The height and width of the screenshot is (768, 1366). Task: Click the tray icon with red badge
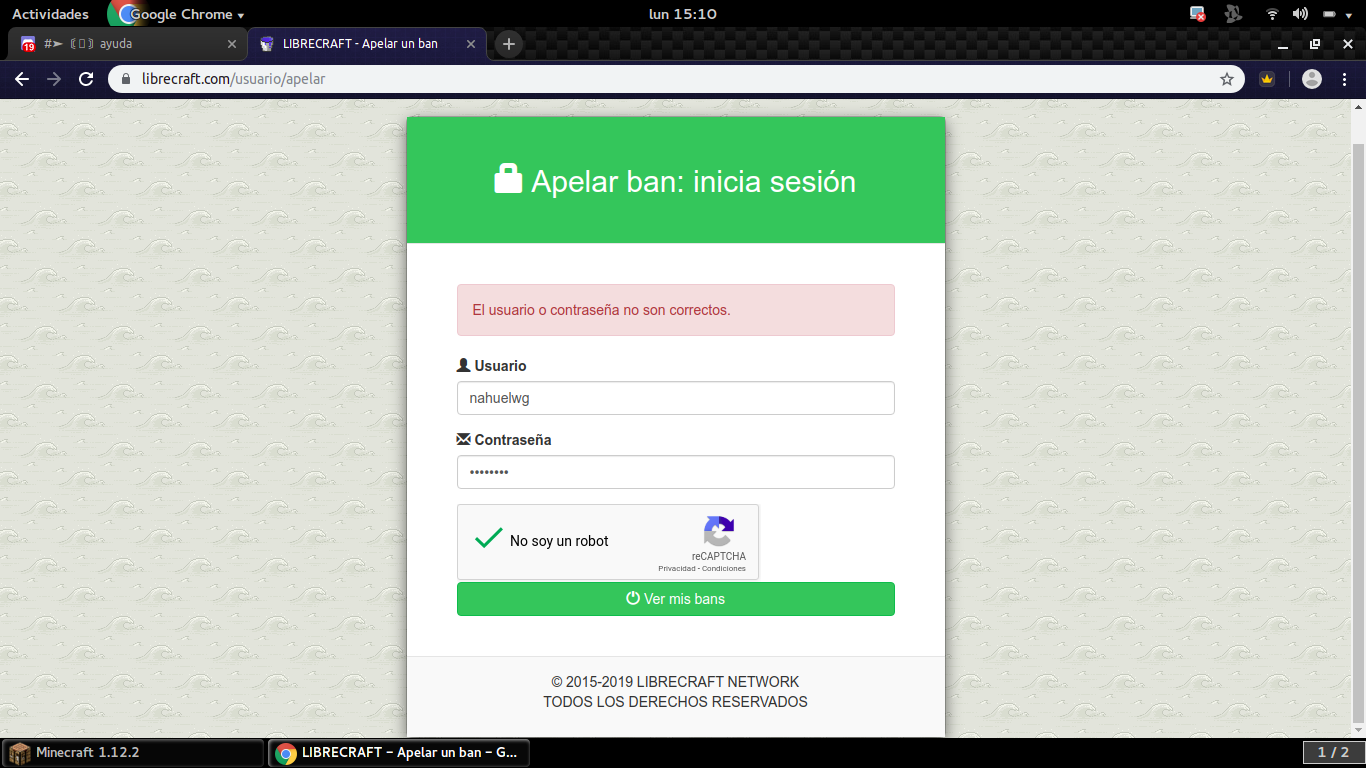1198,14
